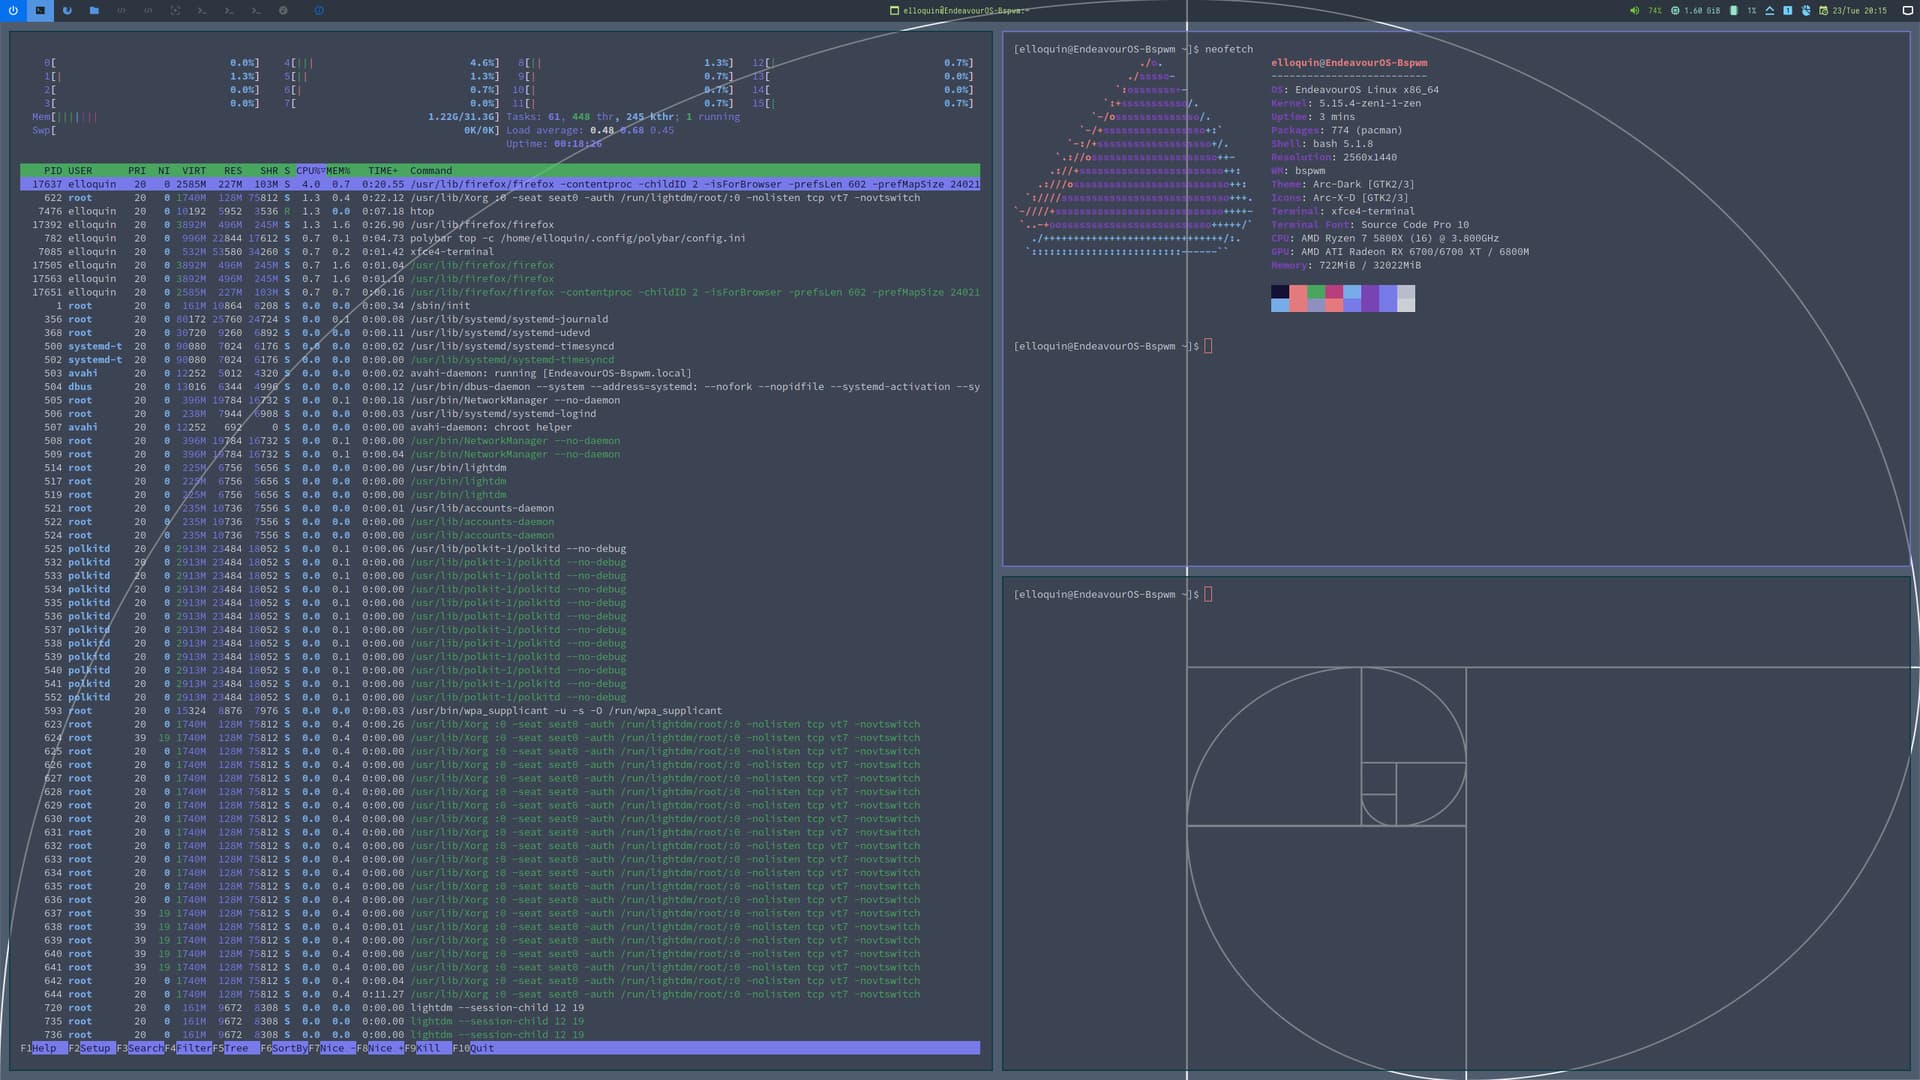Select the dbus-daemon process row
1920x1080 pixels.
click(x=500, y=387)
